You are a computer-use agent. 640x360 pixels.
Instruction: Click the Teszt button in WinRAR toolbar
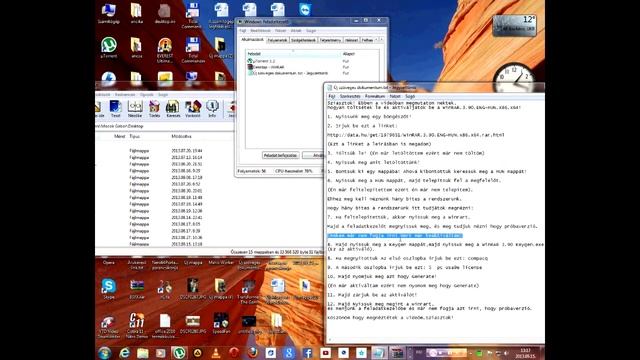pyautogui.click(x=116, y=109)
